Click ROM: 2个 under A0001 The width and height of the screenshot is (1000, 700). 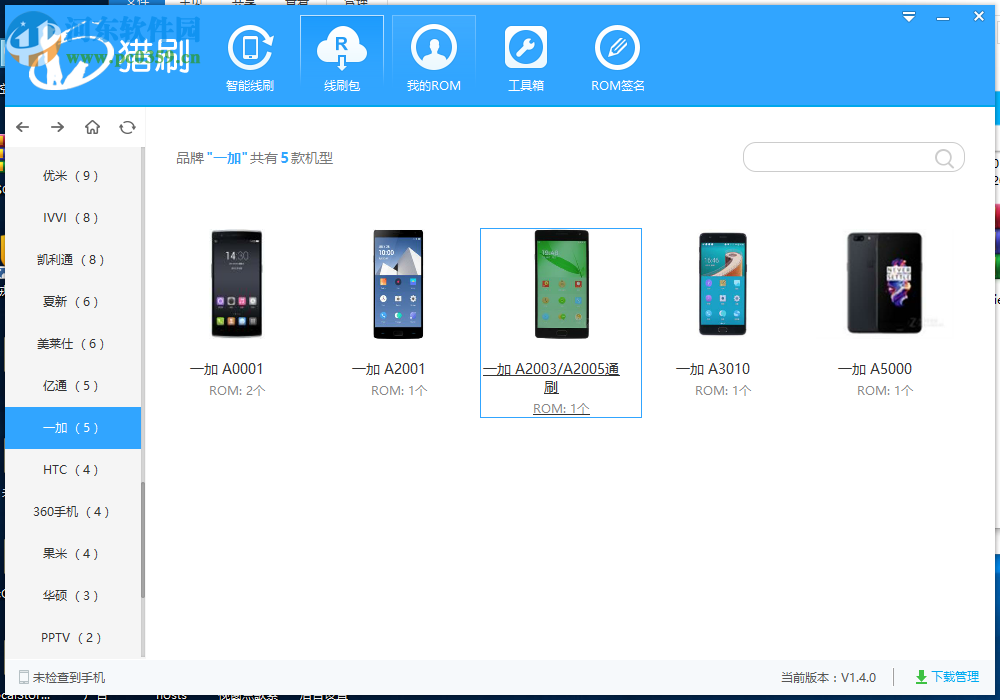point(237,391)
